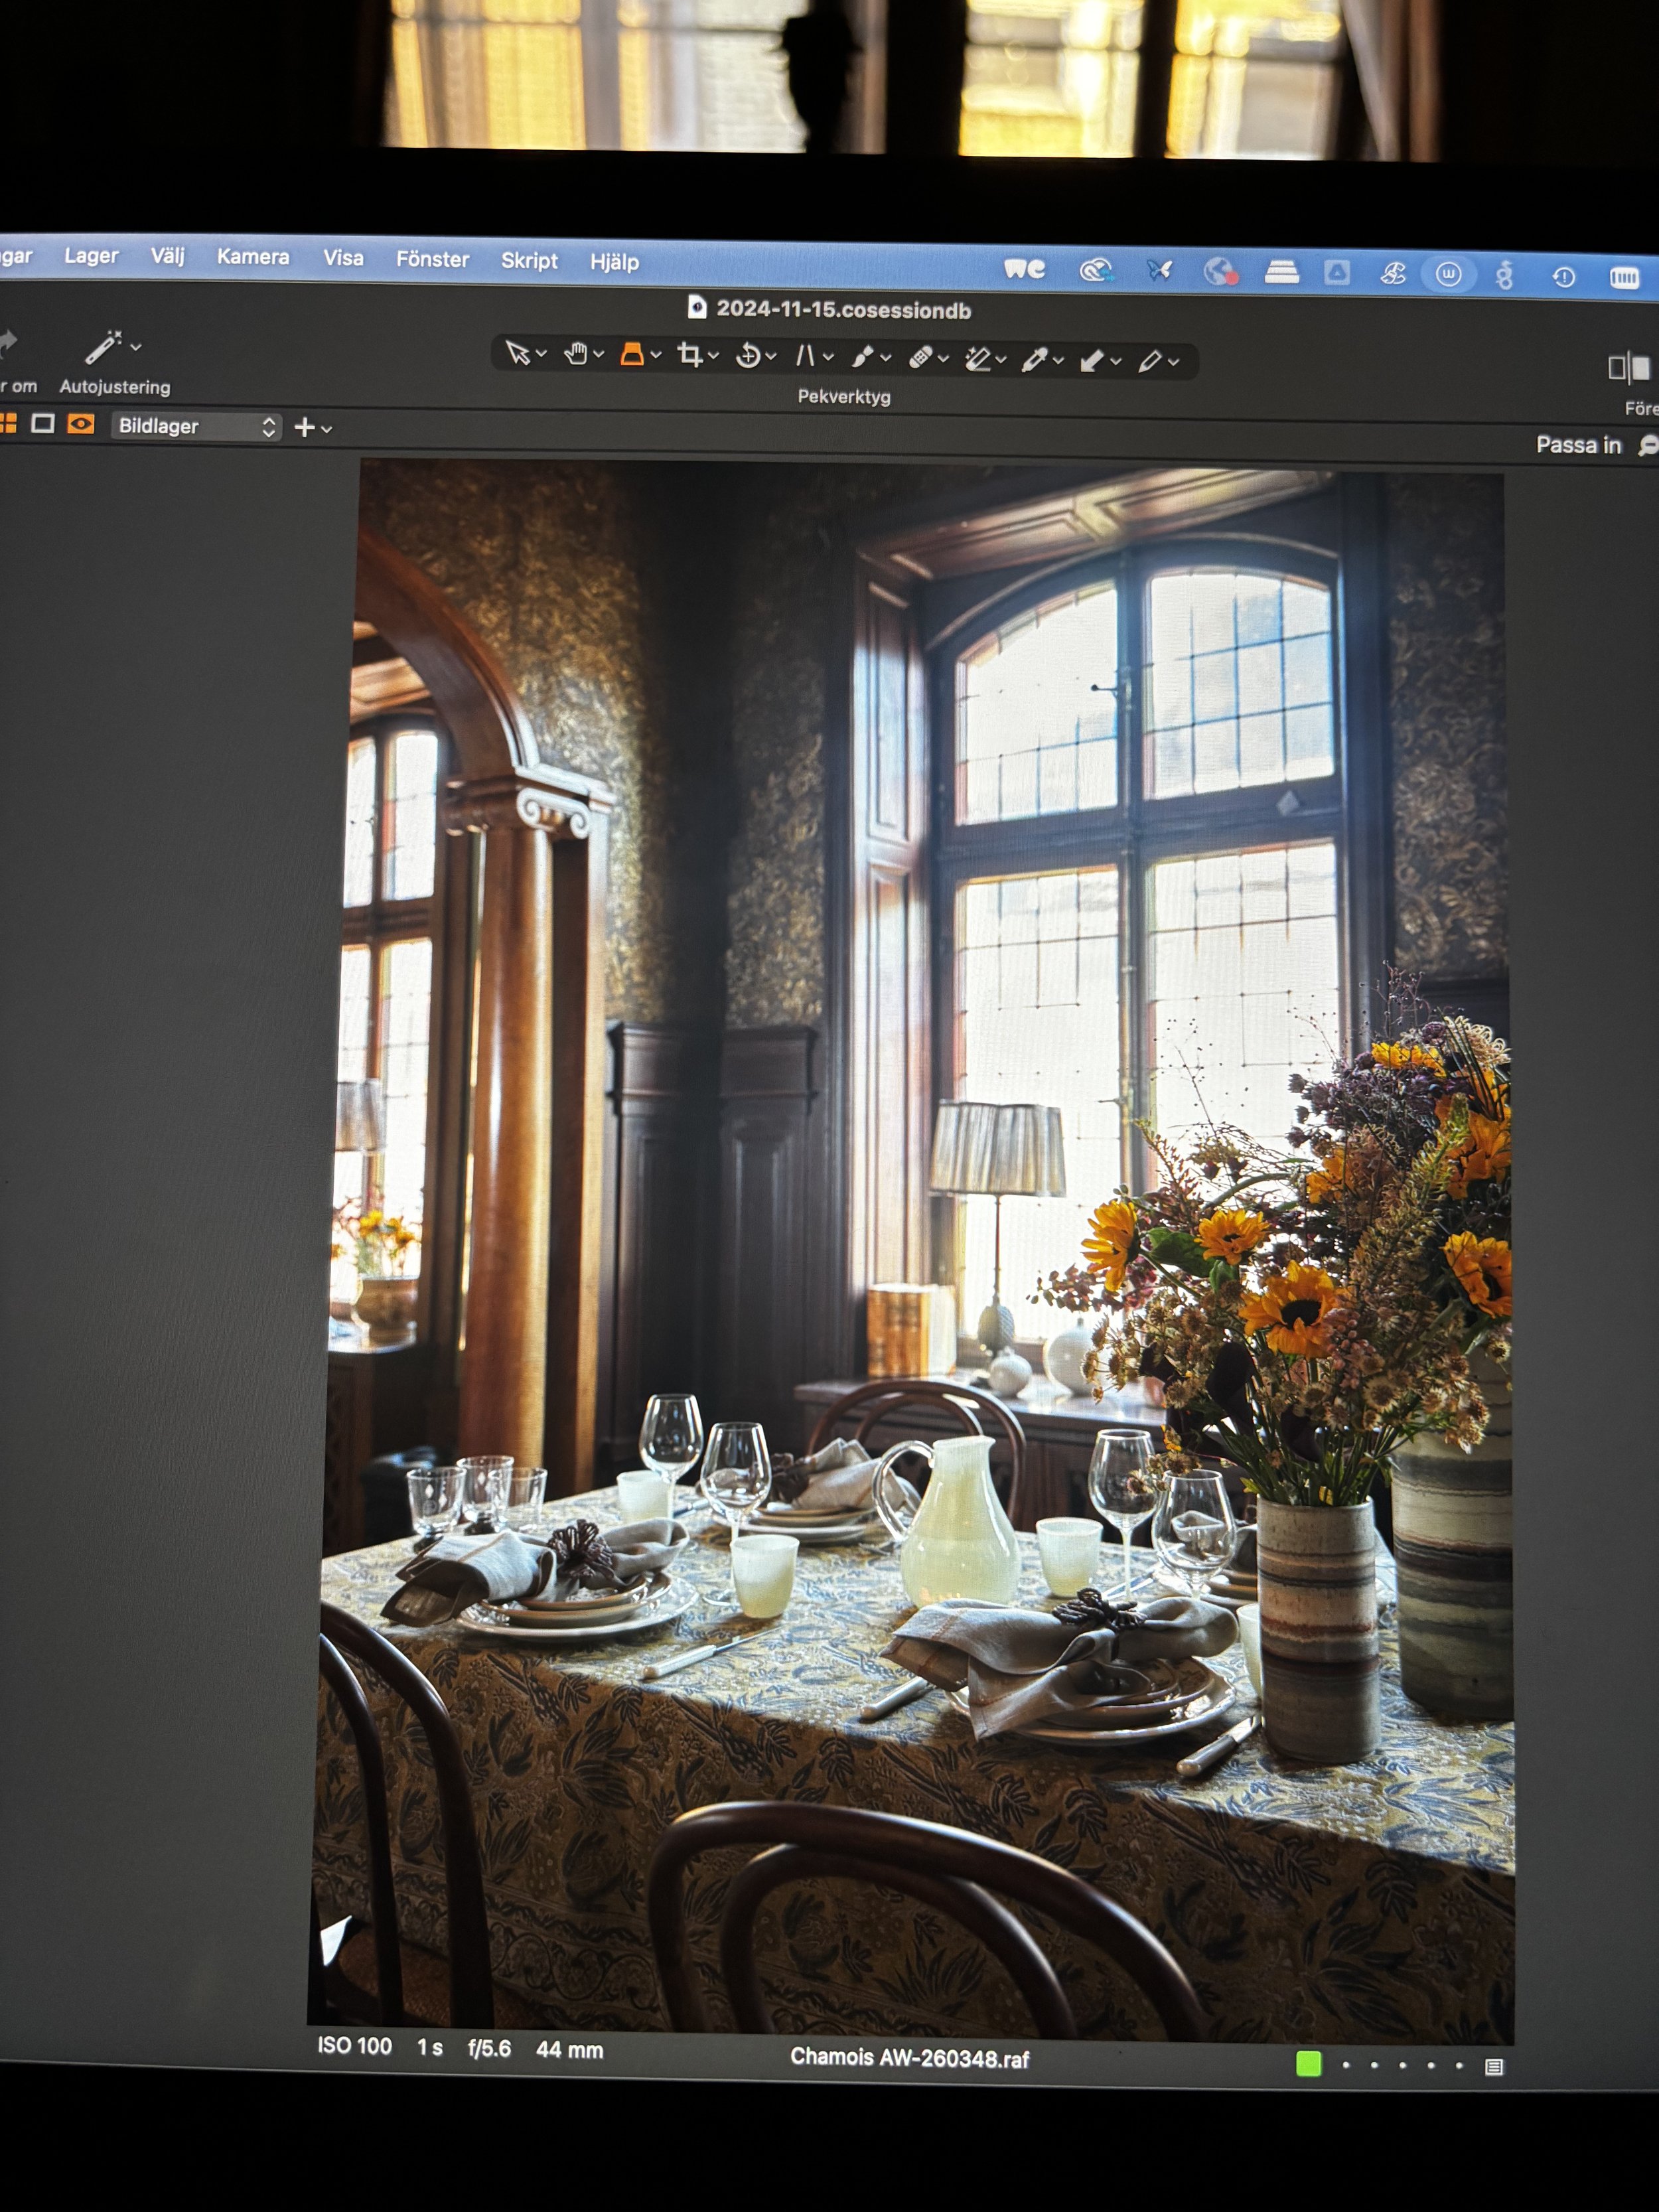
Task: Click the list icon beside the rating dots
Action: 1494,2066
